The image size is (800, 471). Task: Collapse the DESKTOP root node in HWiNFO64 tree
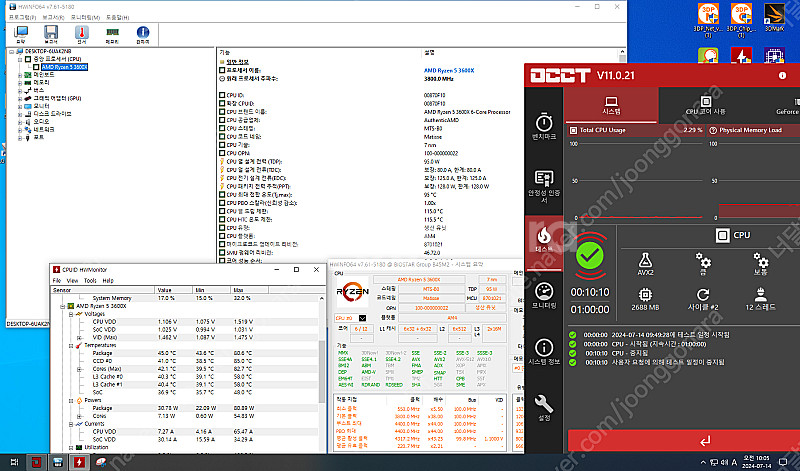coord(11,52)
